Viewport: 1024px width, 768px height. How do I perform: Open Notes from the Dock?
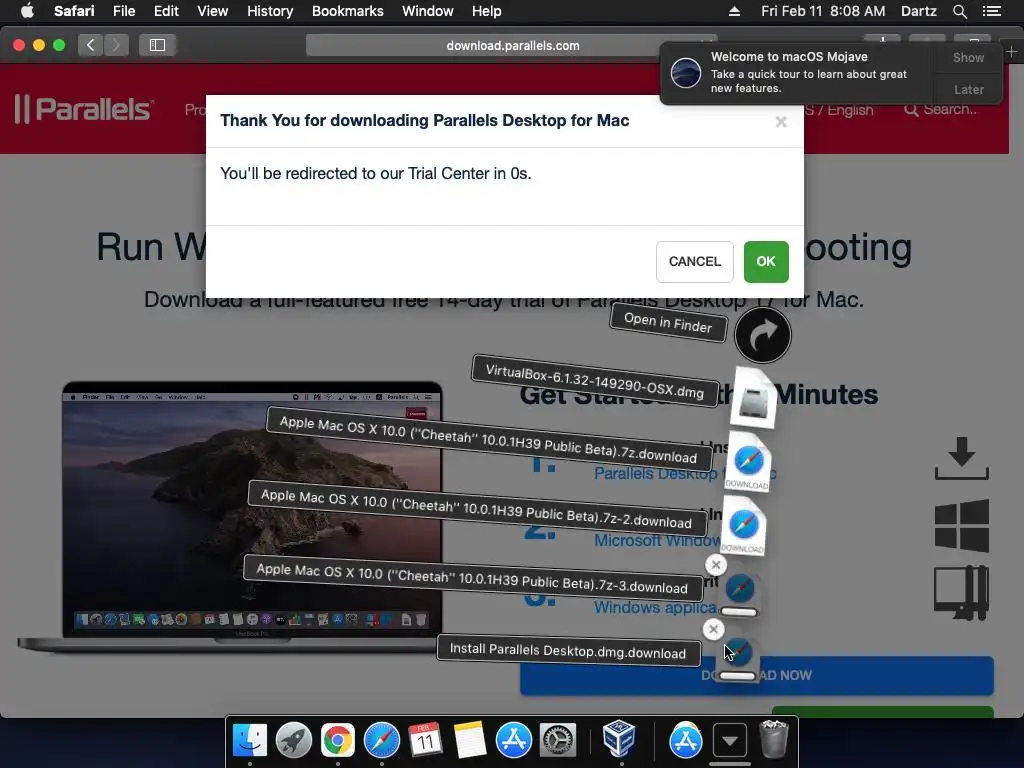click(470, 741)
